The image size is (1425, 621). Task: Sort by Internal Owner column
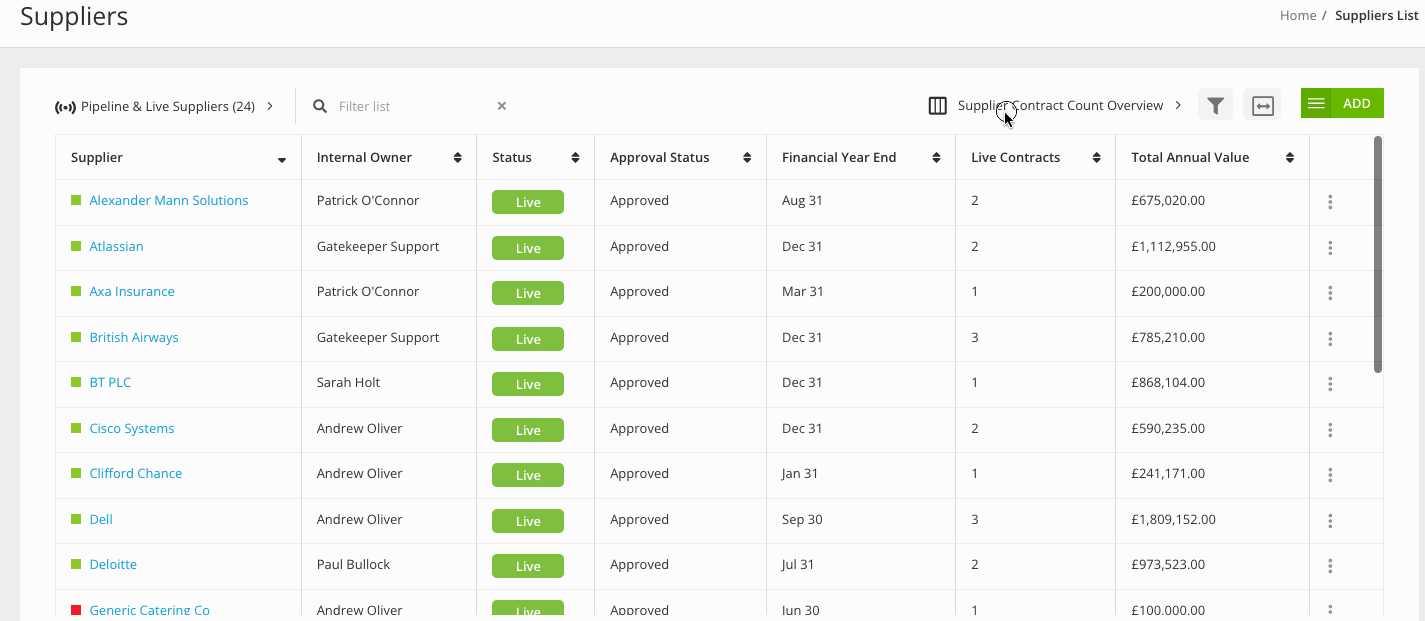click(457, 158)
